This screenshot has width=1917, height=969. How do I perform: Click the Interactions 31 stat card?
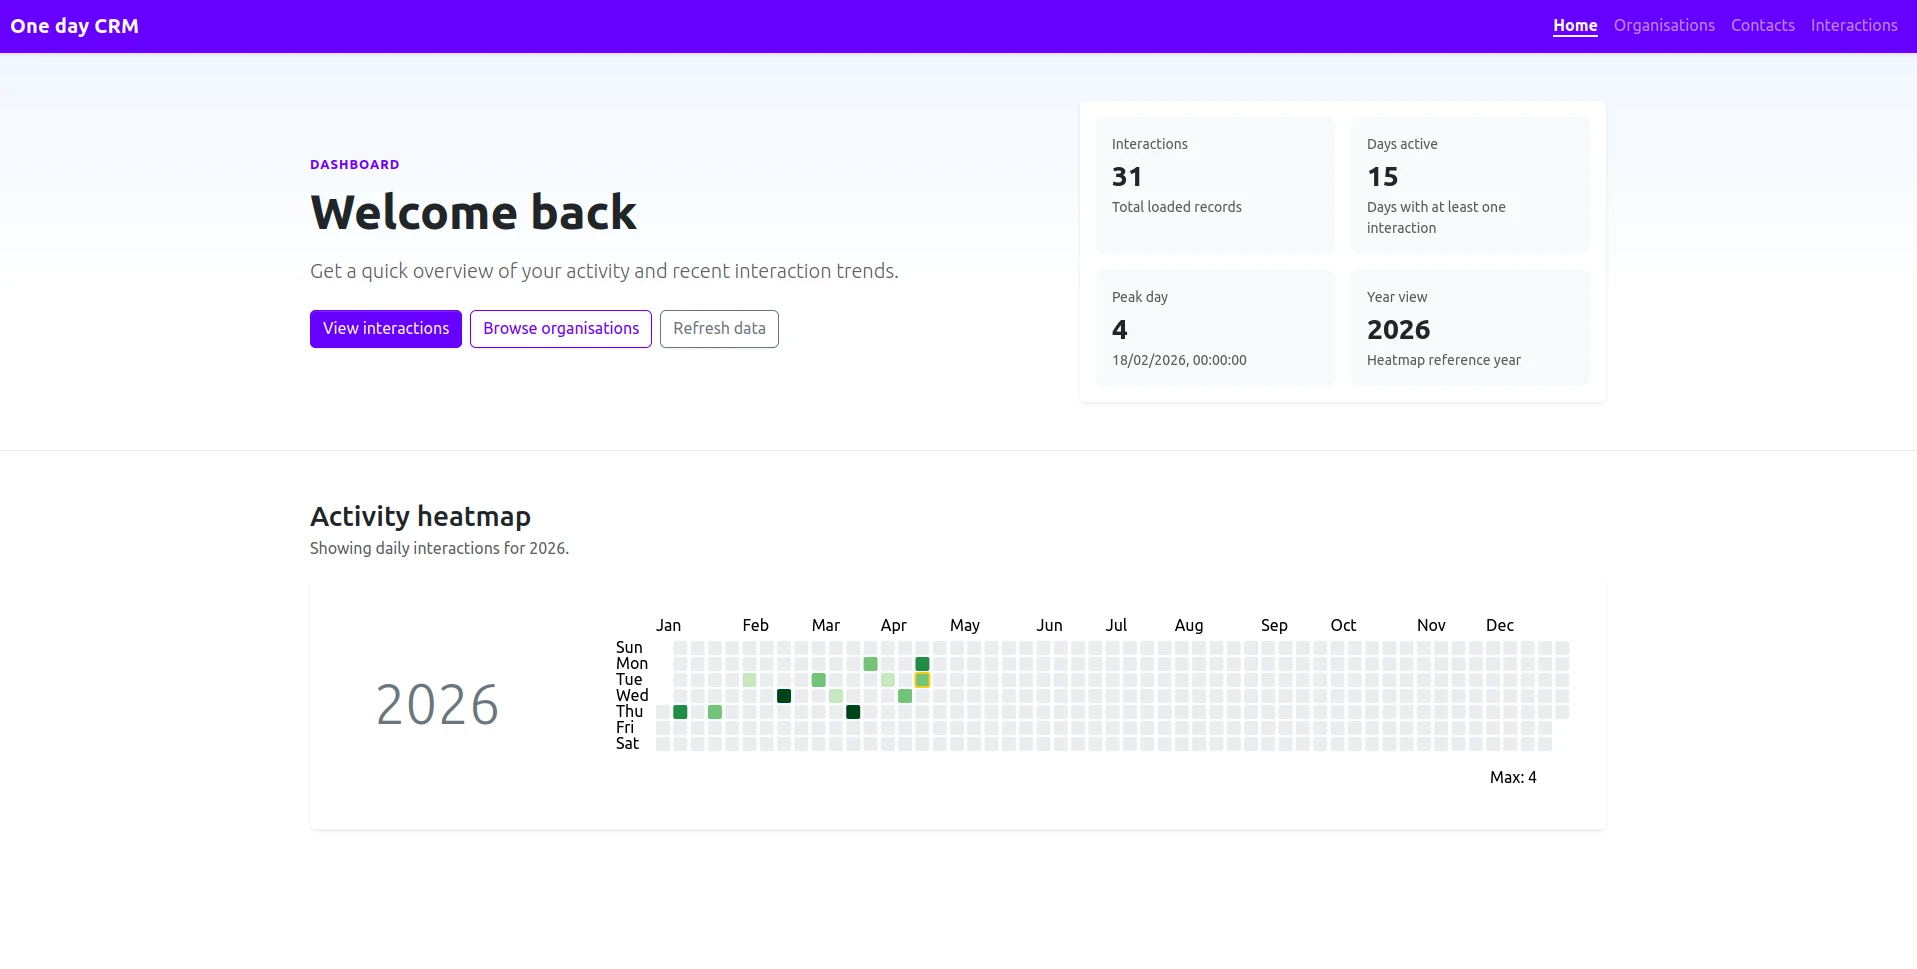[1215, 185]
